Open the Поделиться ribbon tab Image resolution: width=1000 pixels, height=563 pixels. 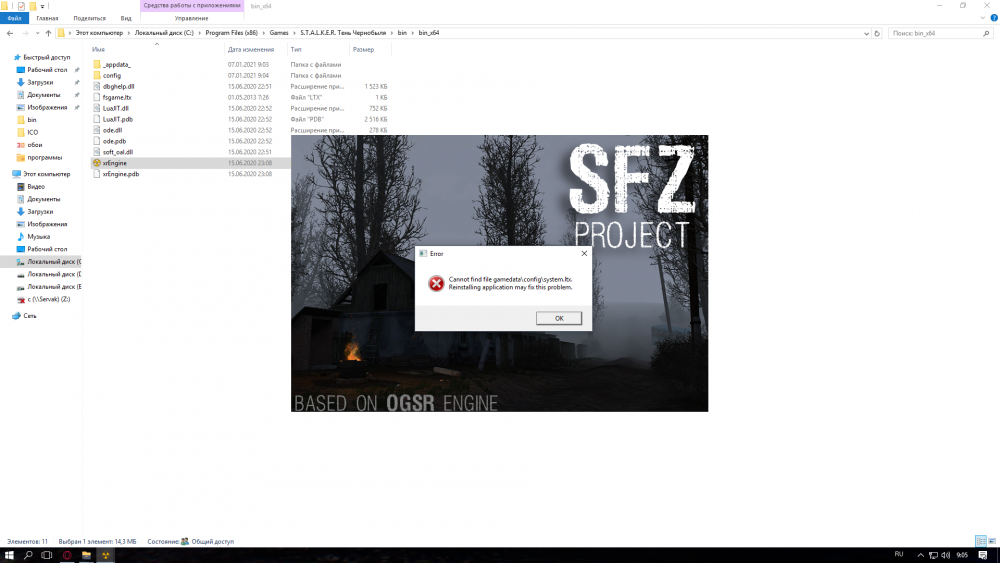(x=89, y=18)
